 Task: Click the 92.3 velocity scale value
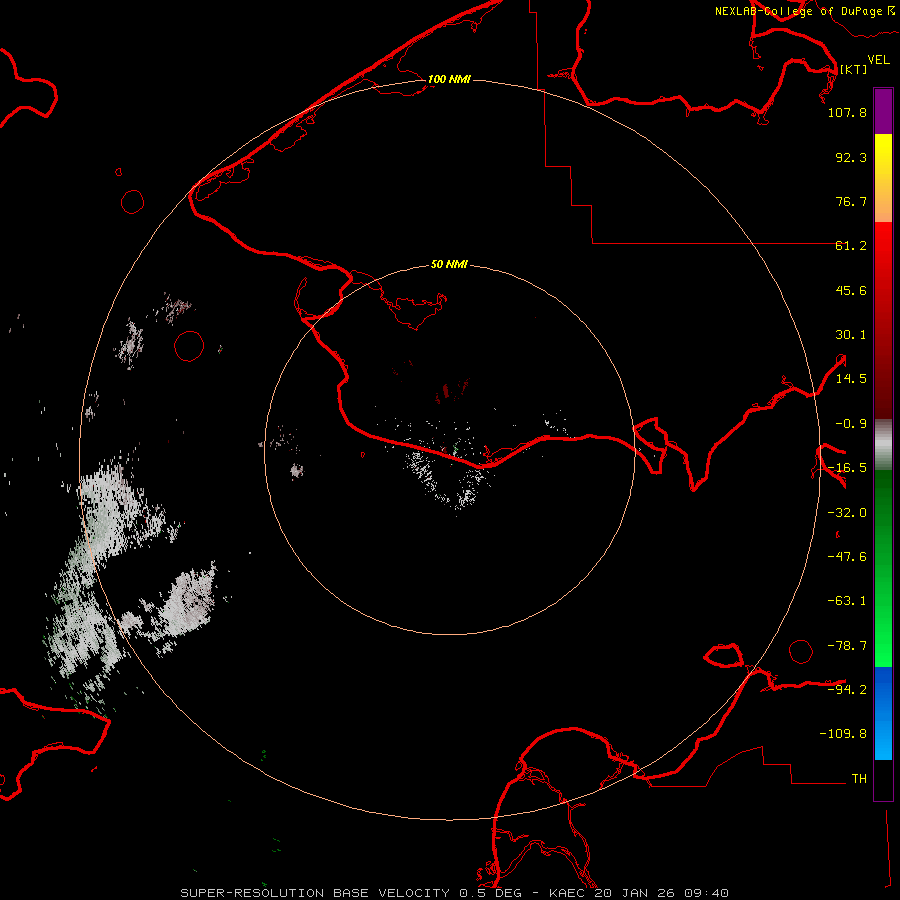point(851,157)
